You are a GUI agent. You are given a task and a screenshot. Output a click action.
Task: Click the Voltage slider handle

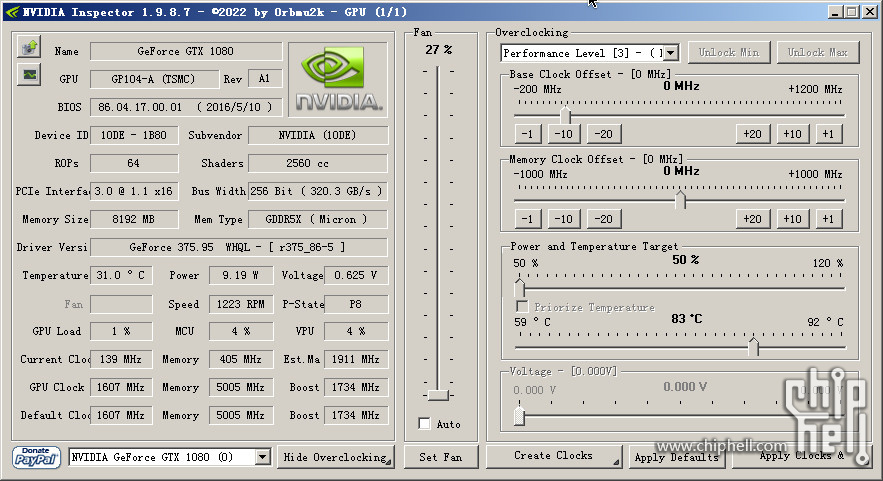(x=519, y=416)
